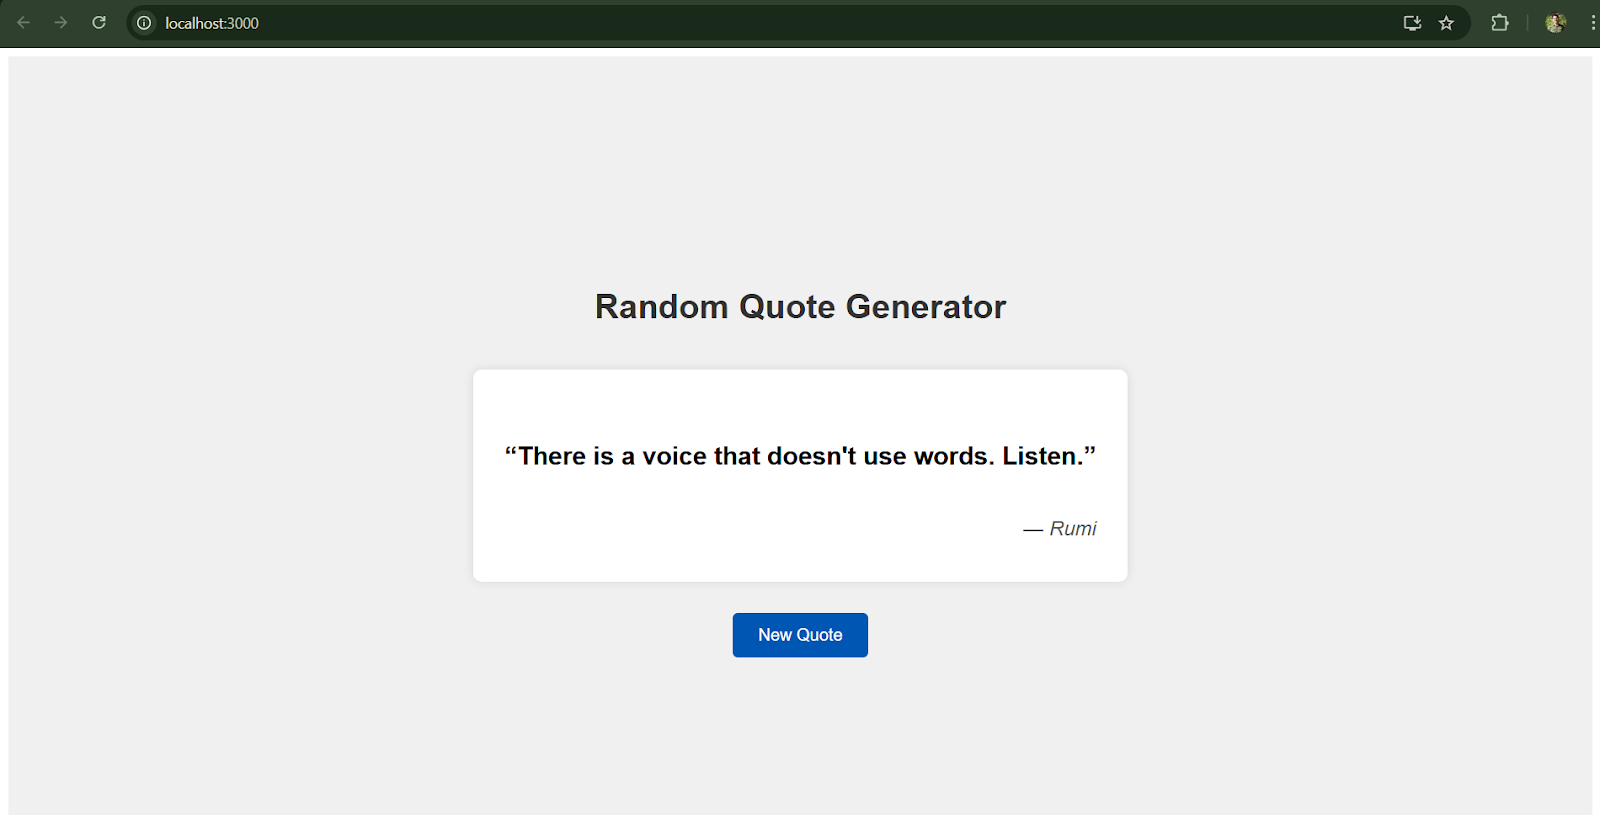Click the quote text about a voice
Image resolution: width=1600 pixels, height=815 pixels.
click(800, 456)
